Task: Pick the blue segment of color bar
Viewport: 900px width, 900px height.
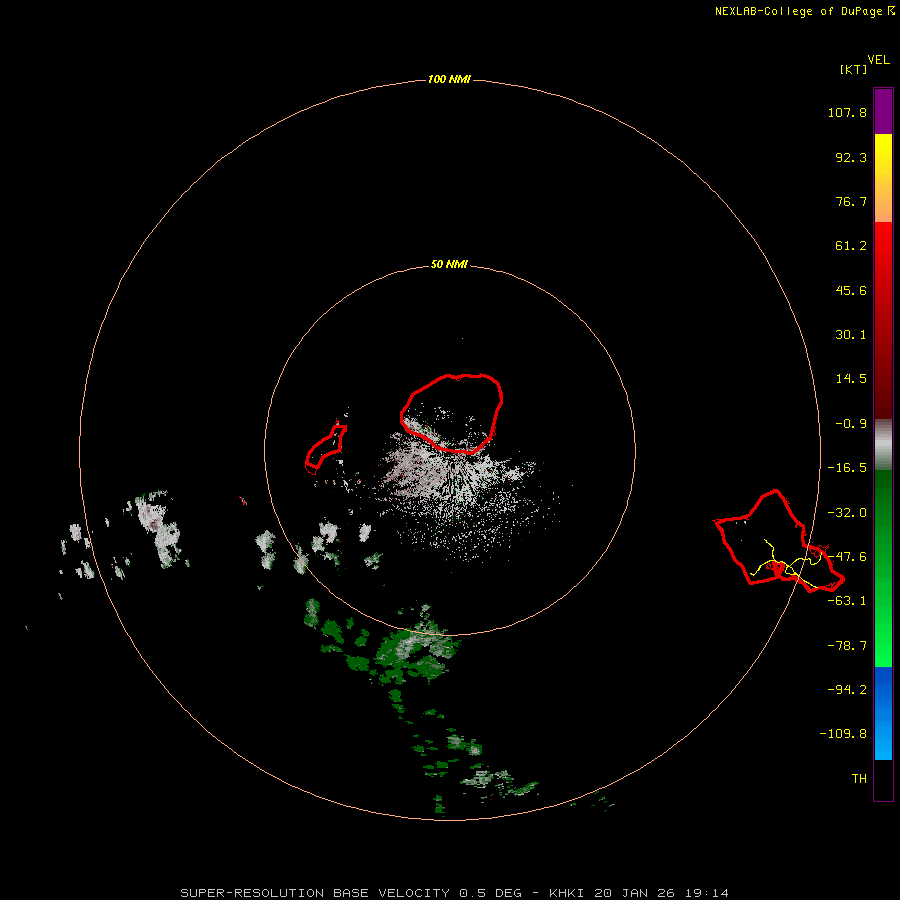Action: point(883,713)
